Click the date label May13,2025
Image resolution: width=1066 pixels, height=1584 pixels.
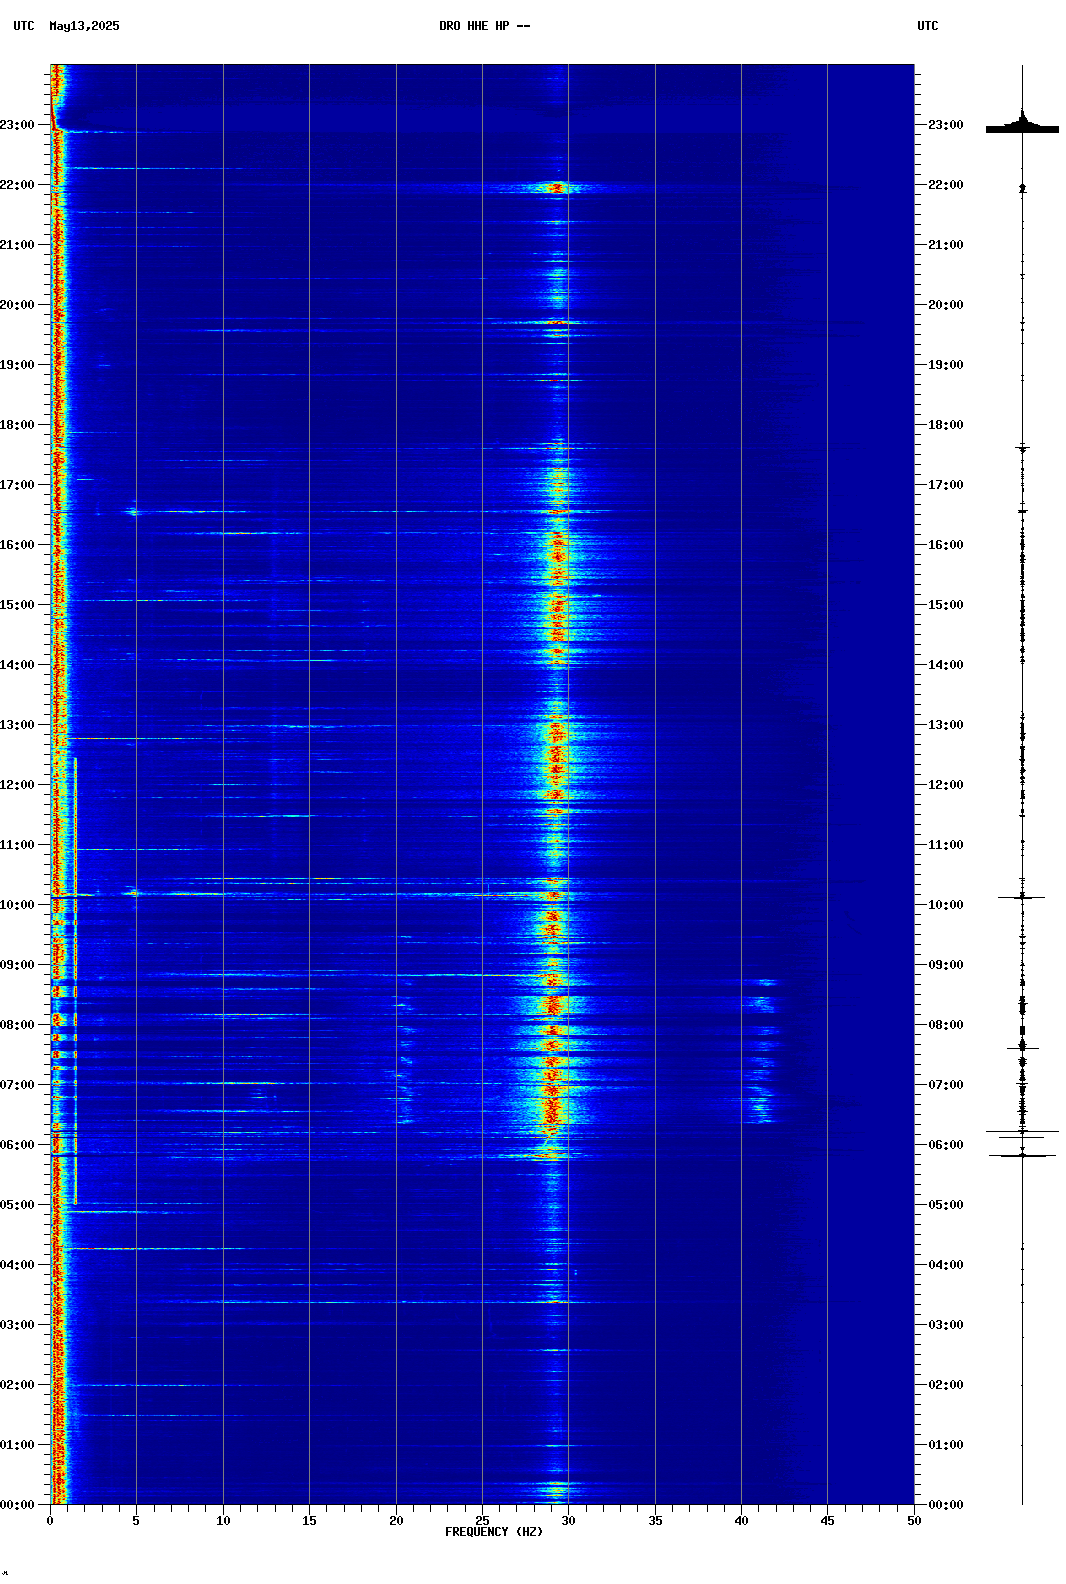[84, 26]
